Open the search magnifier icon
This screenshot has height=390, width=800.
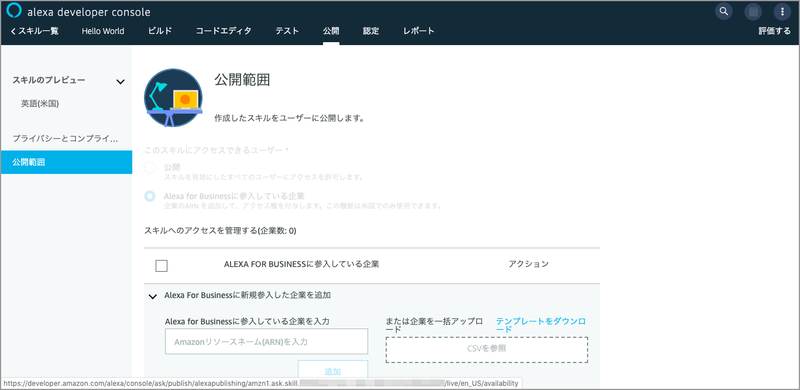(723, 11)
